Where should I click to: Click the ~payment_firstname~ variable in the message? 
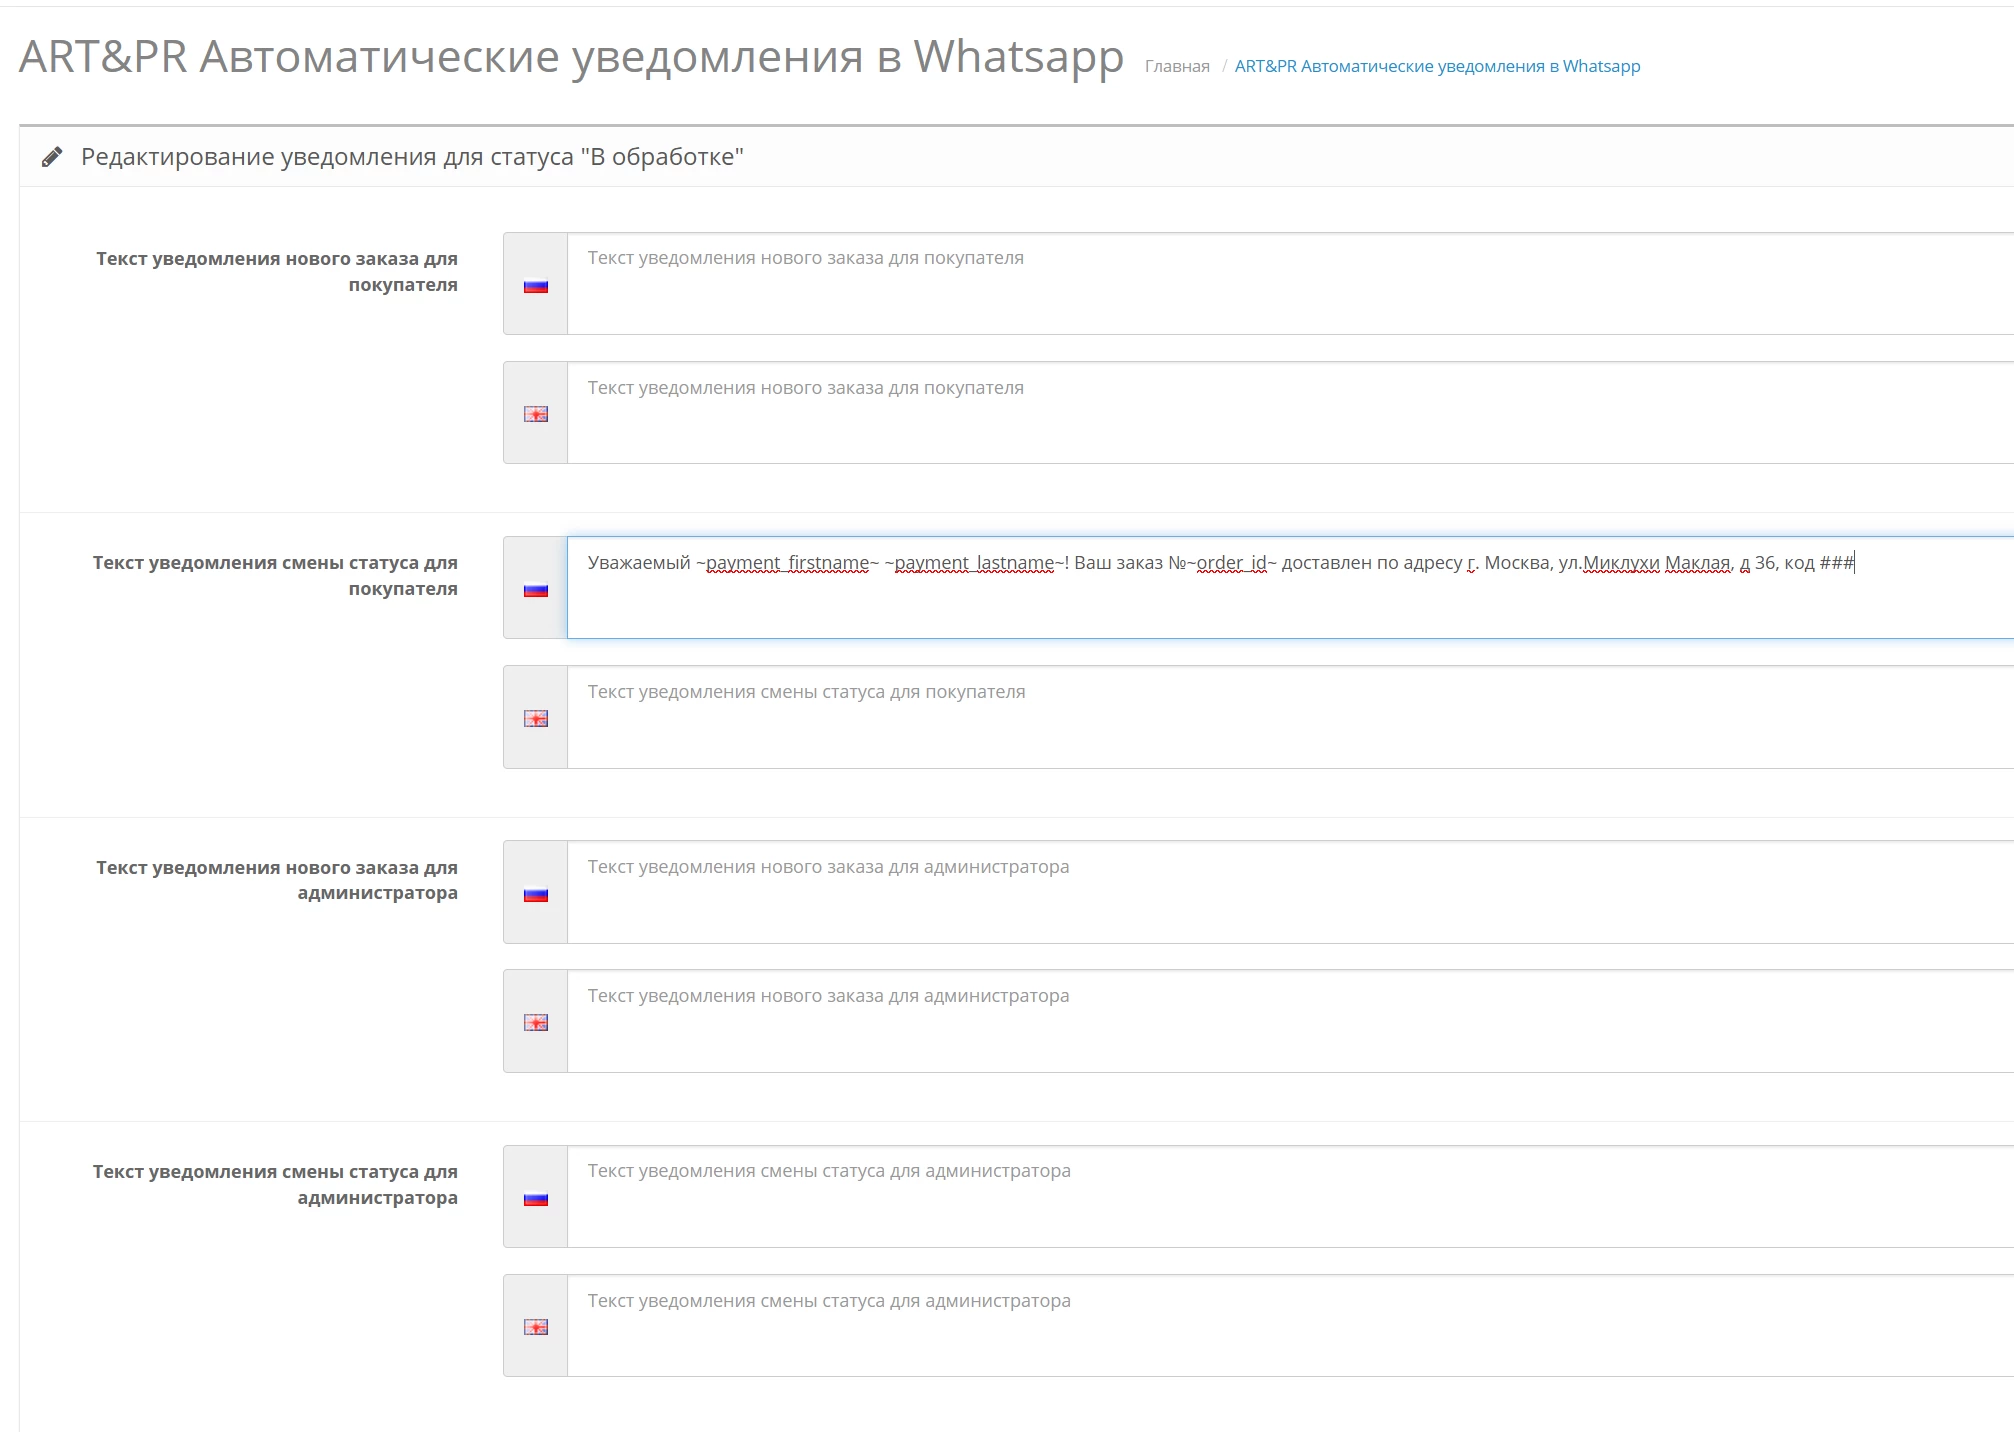[x=787, y=563]
